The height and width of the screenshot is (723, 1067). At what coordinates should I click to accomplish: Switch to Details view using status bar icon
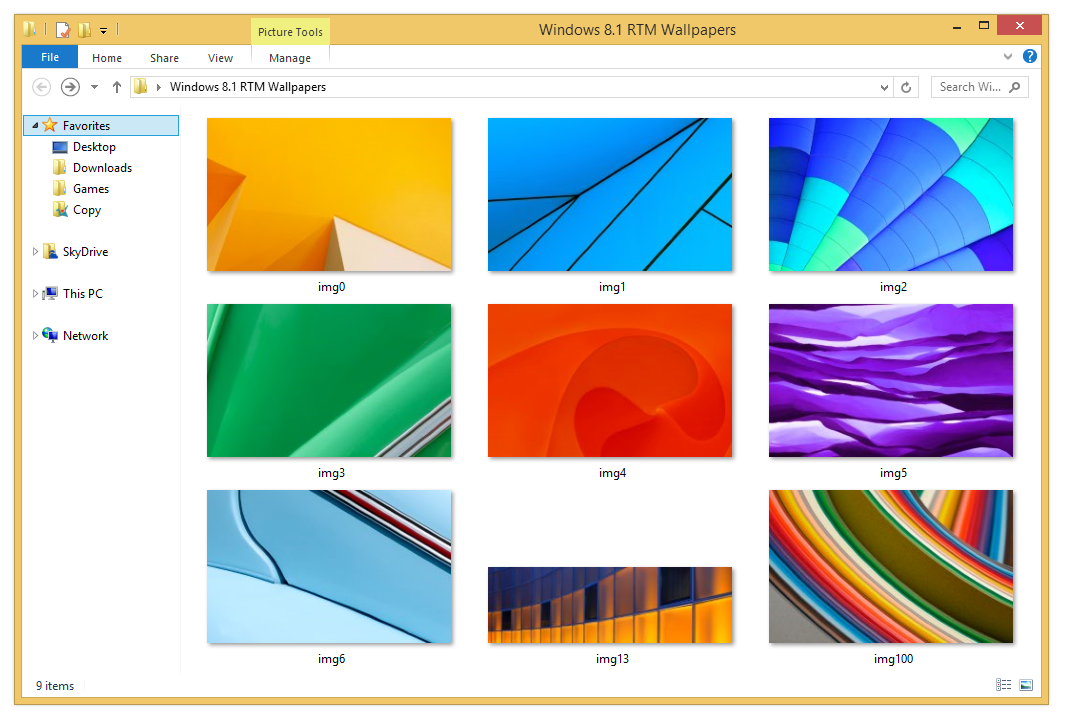point(1003,684)
